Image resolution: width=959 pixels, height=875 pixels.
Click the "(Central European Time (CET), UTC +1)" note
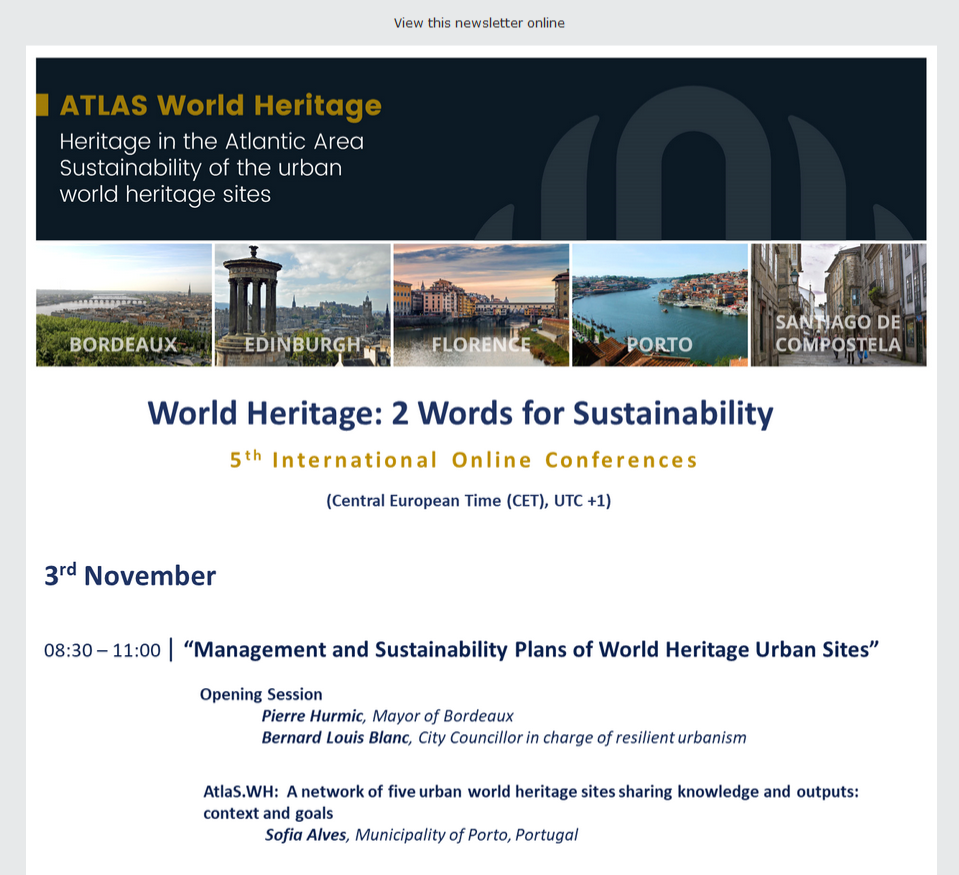468,501
